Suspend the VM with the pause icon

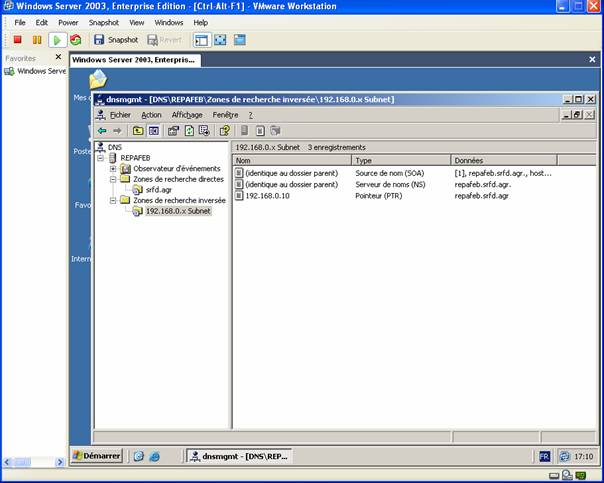coord(37,40)
